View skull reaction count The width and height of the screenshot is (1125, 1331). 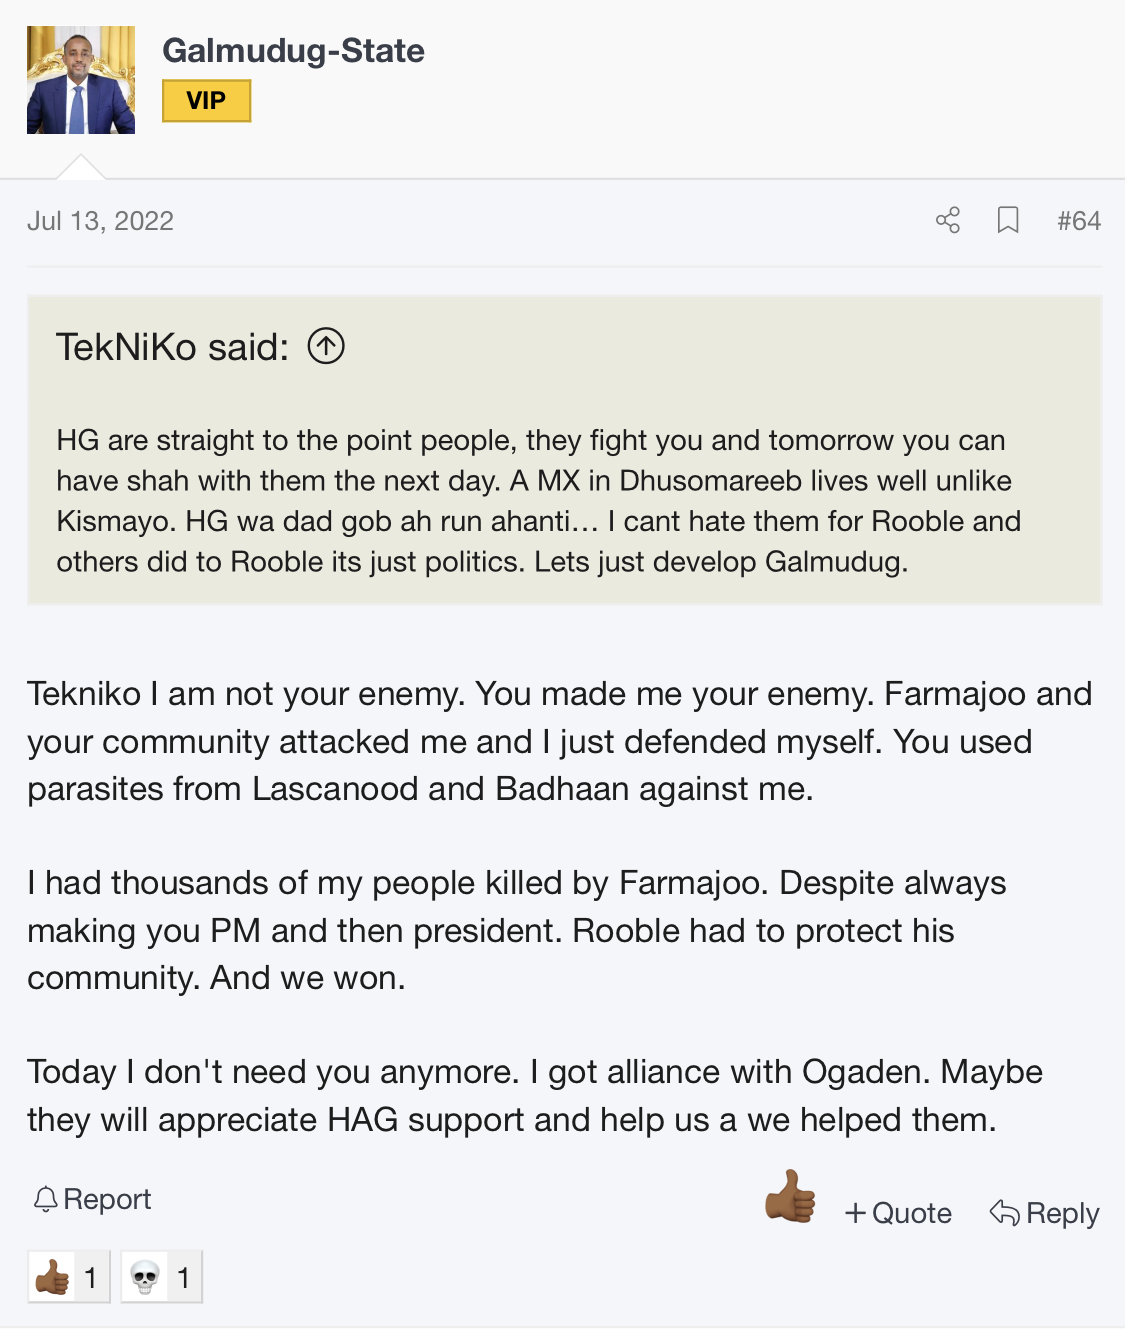tap(161, 1277)
